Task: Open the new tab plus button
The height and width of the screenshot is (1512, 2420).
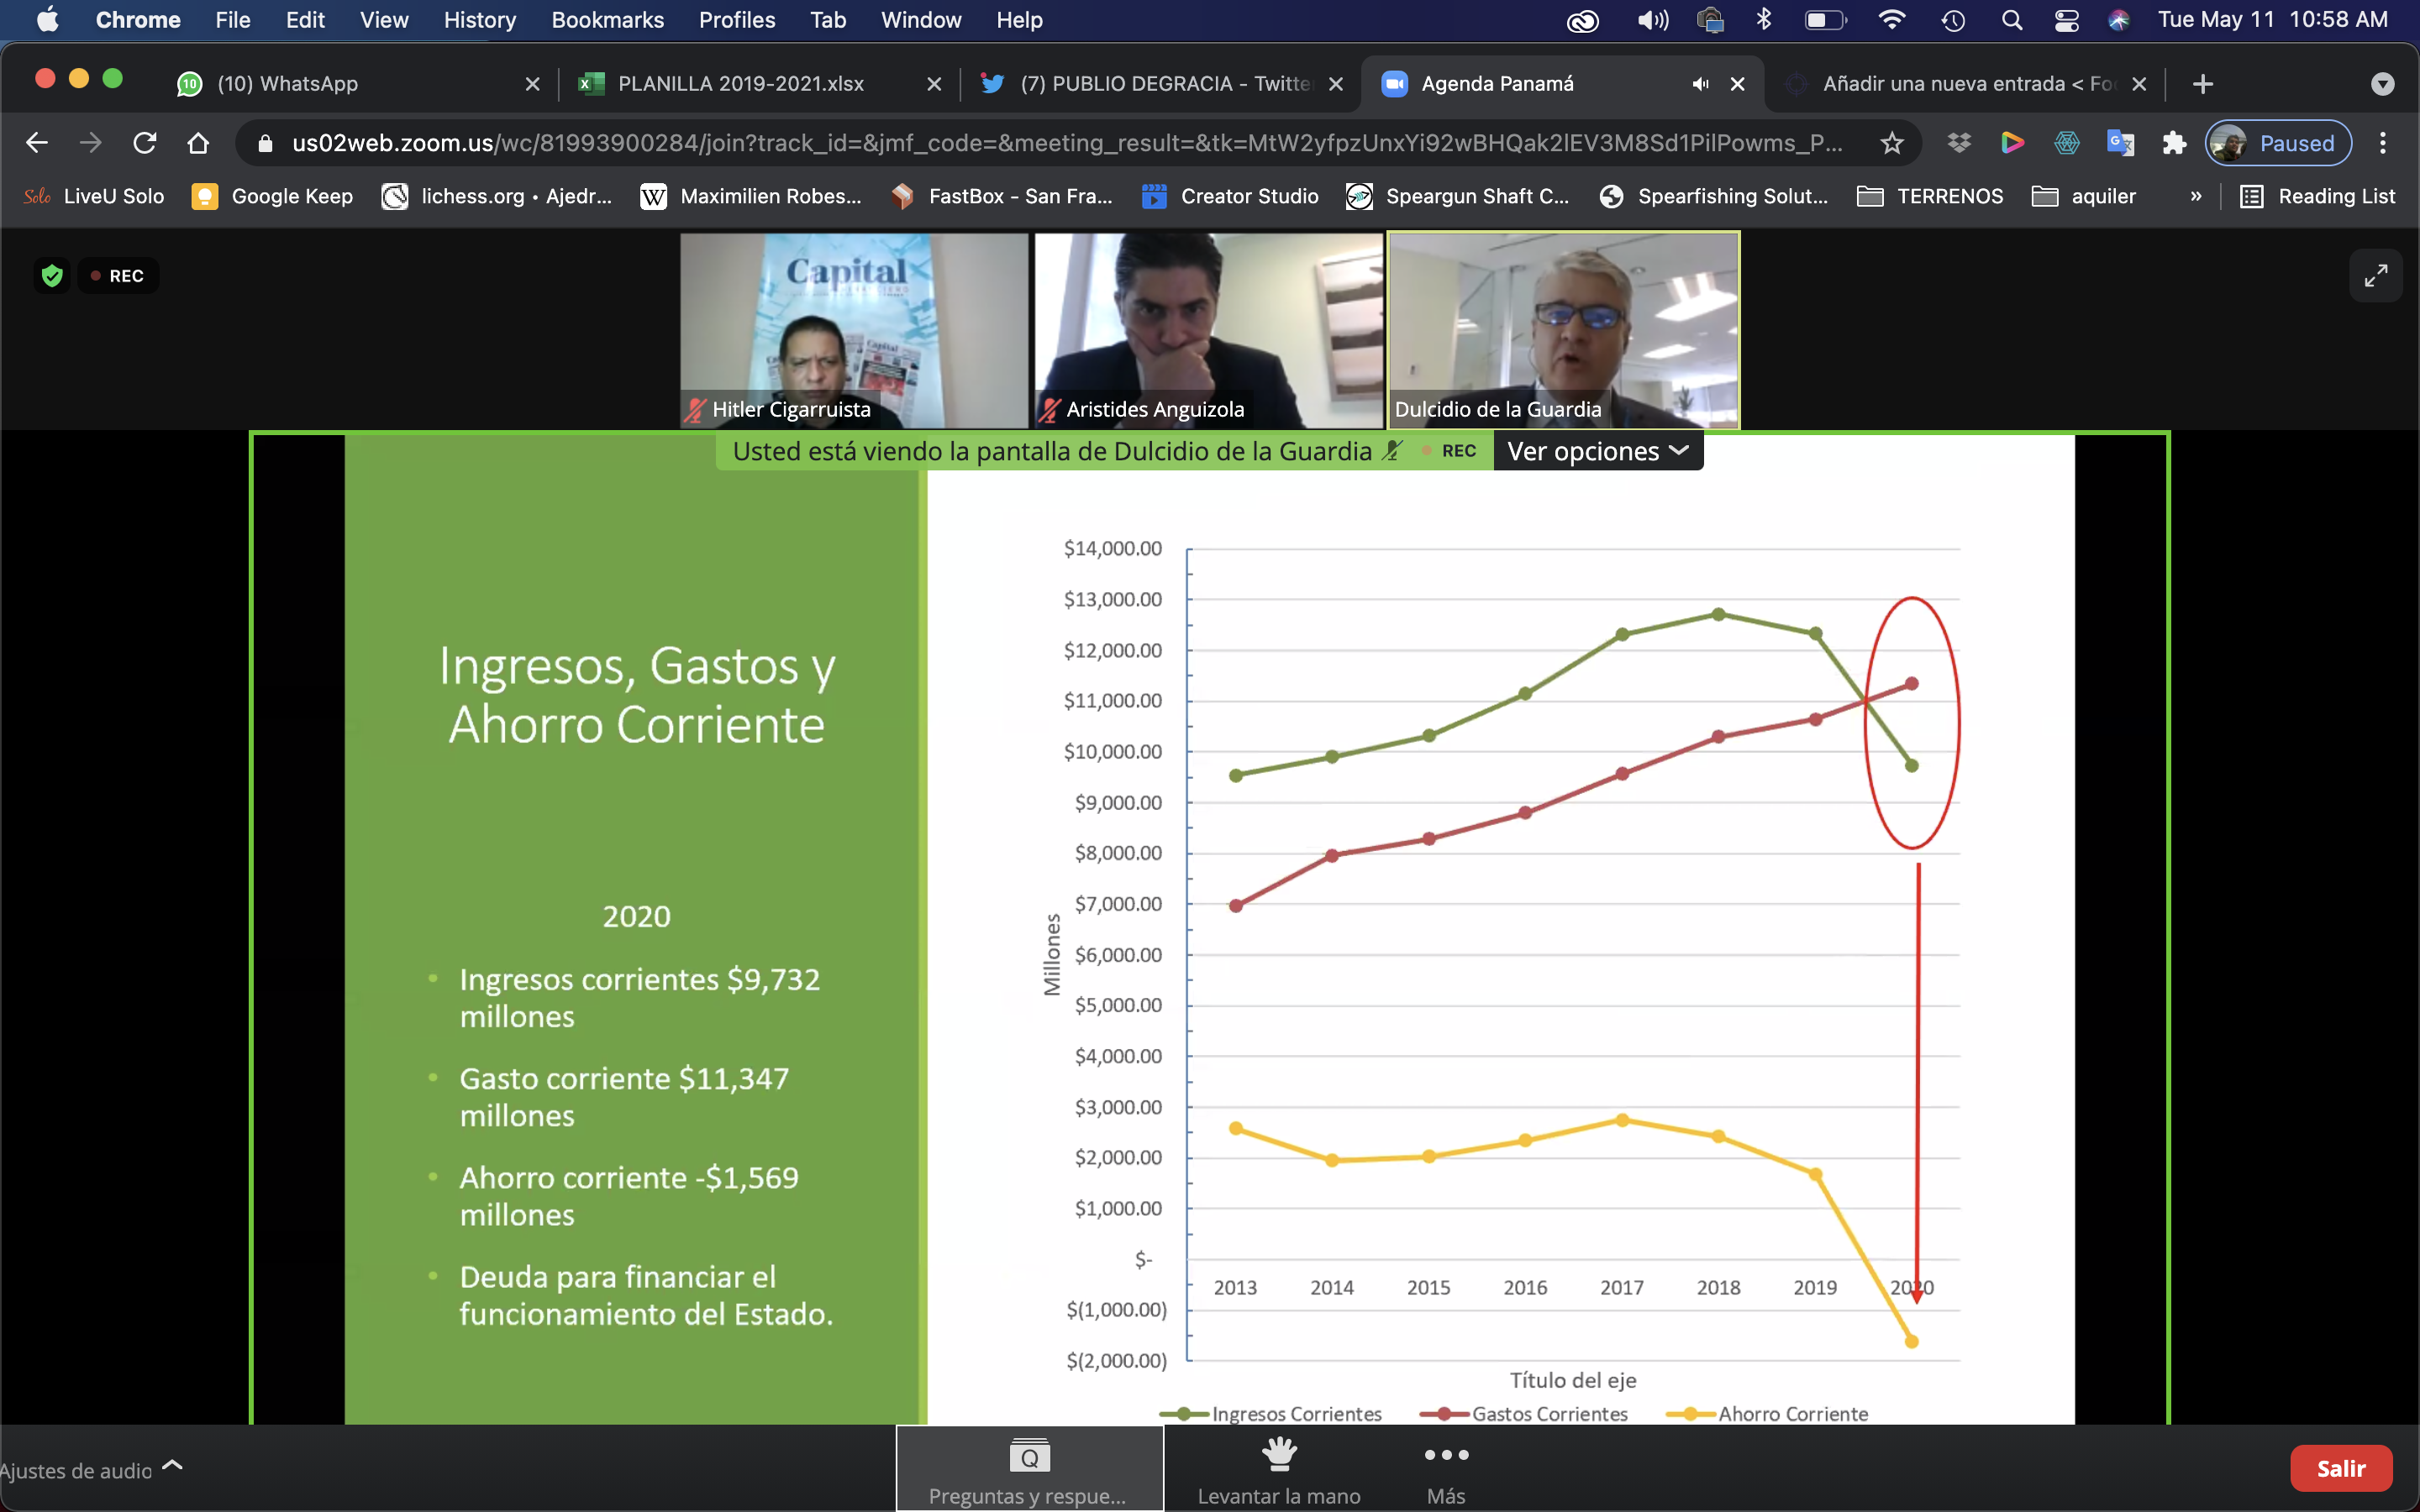Action: (2202, 84)
